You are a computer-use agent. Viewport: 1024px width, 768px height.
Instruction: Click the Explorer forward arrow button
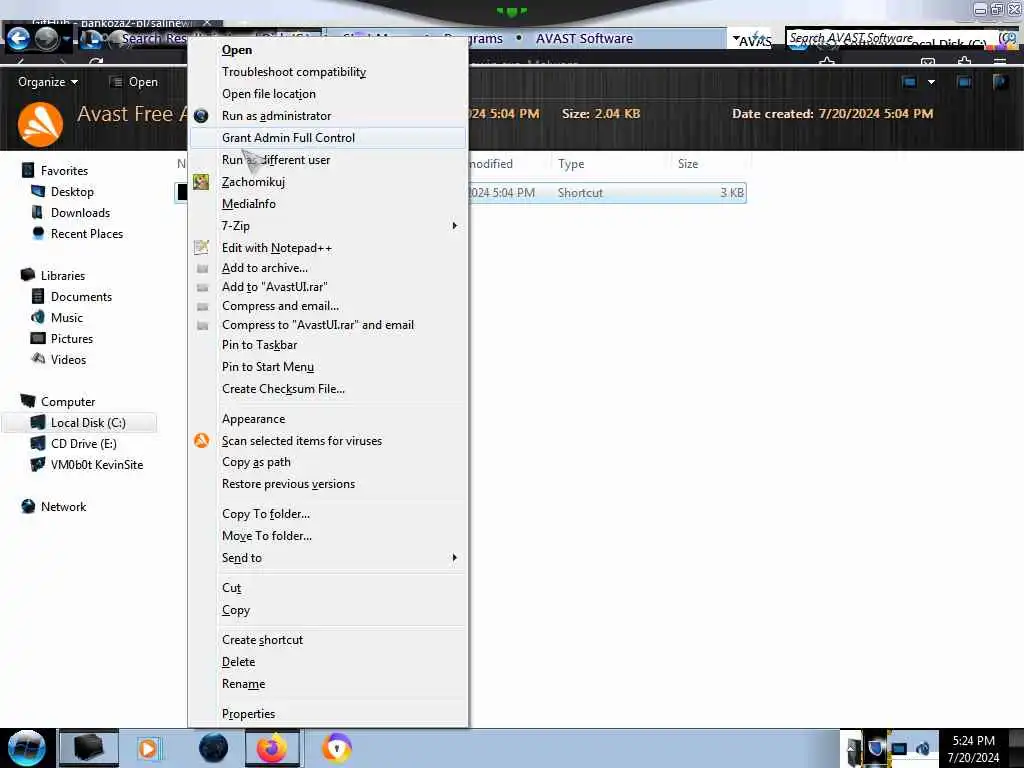pyautogui.click(x=46, y=39)
